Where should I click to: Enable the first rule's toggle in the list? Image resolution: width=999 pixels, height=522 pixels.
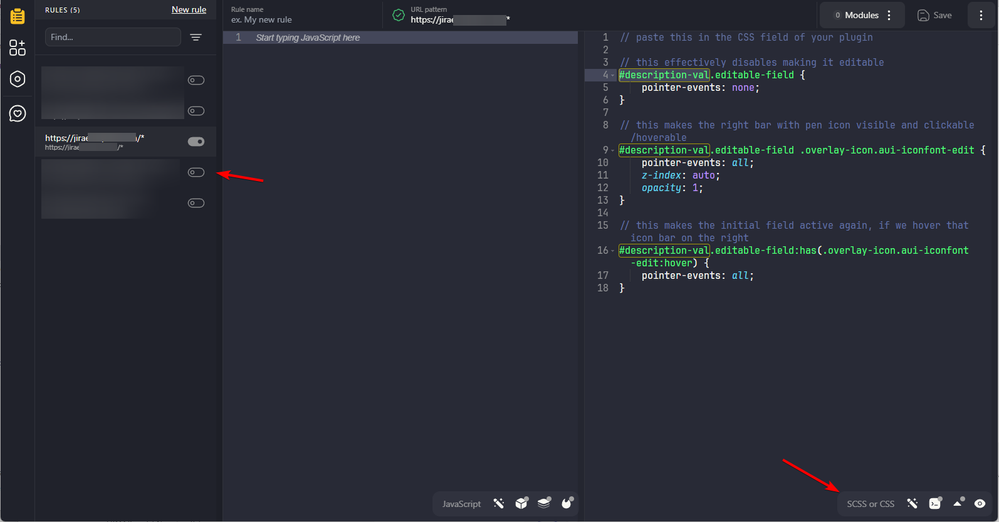coord(196,80)
